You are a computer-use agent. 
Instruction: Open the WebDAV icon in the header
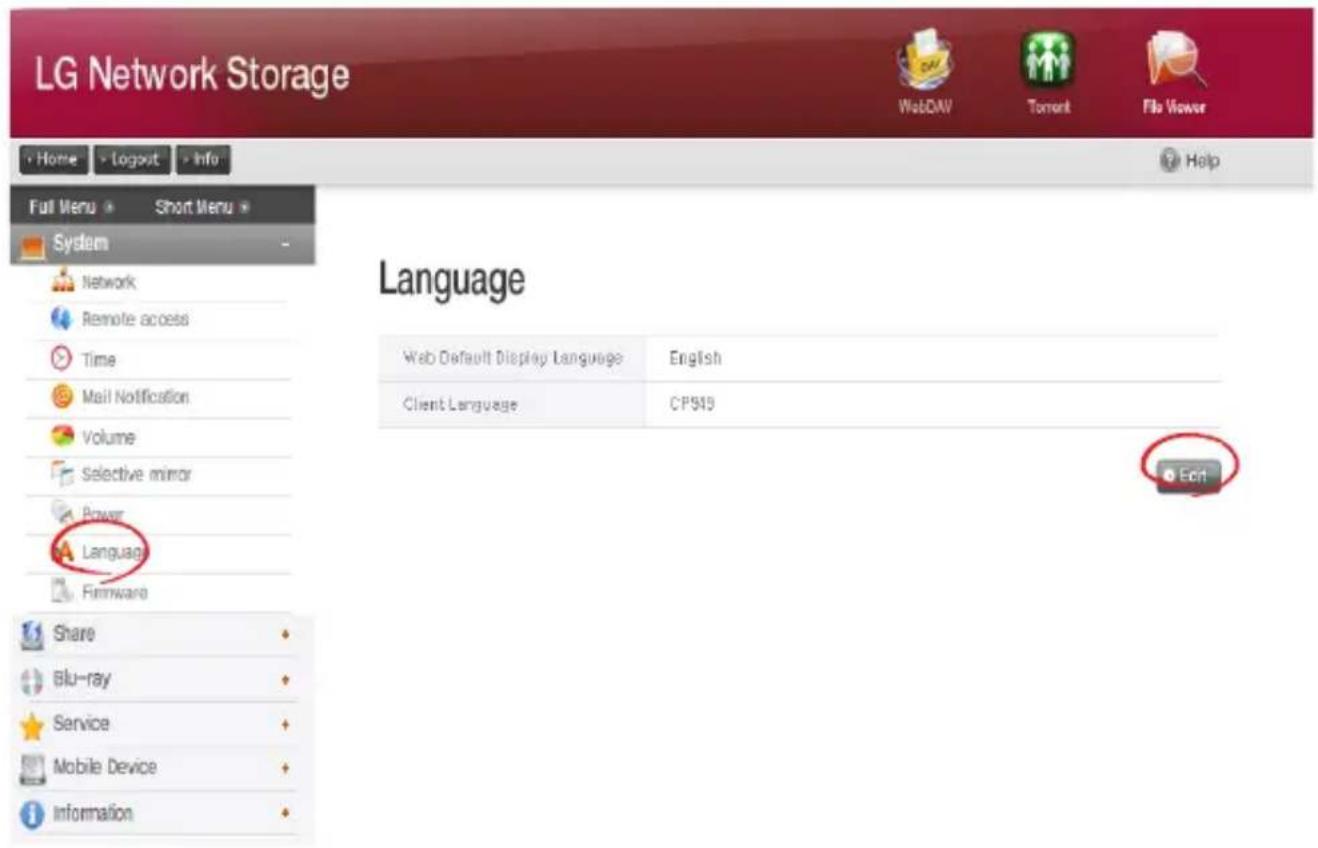[923, 62]
